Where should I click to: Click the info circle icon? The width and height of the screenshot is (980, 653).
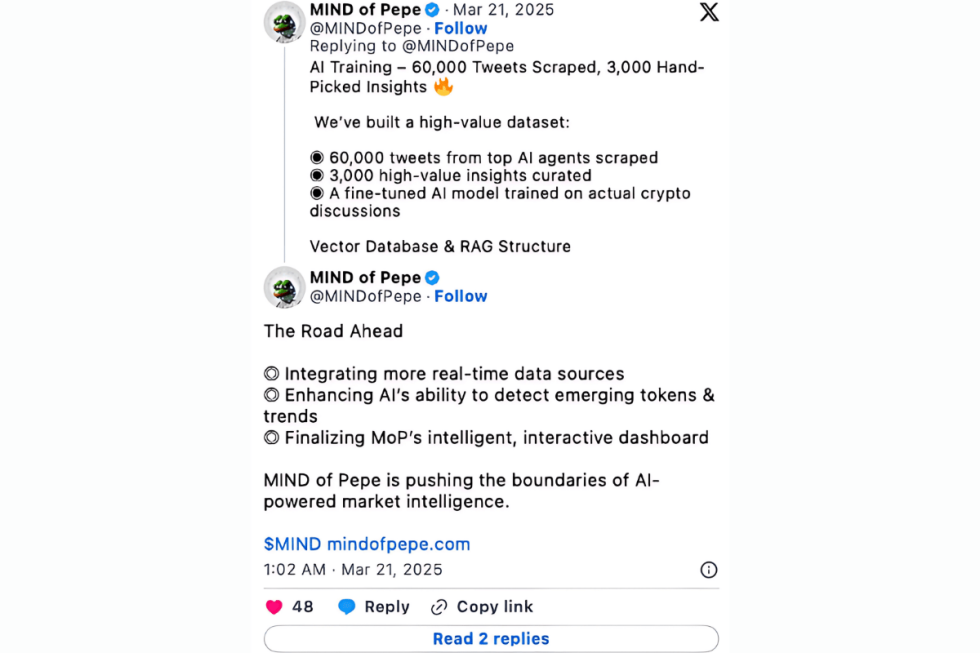(708, 570)
